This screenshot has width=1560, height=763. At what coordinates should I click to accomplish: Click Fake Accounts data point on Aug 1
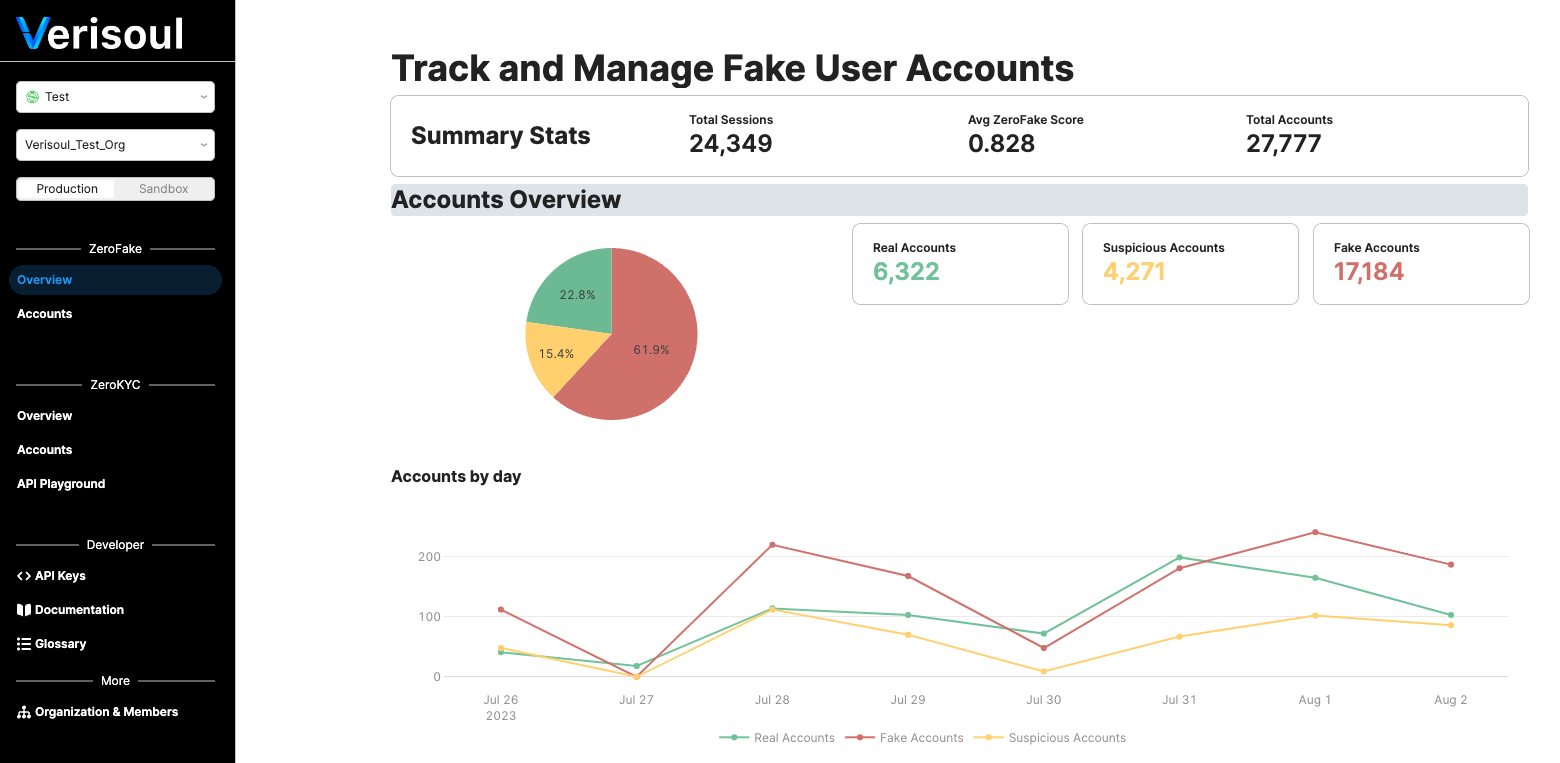(1315, 532)
